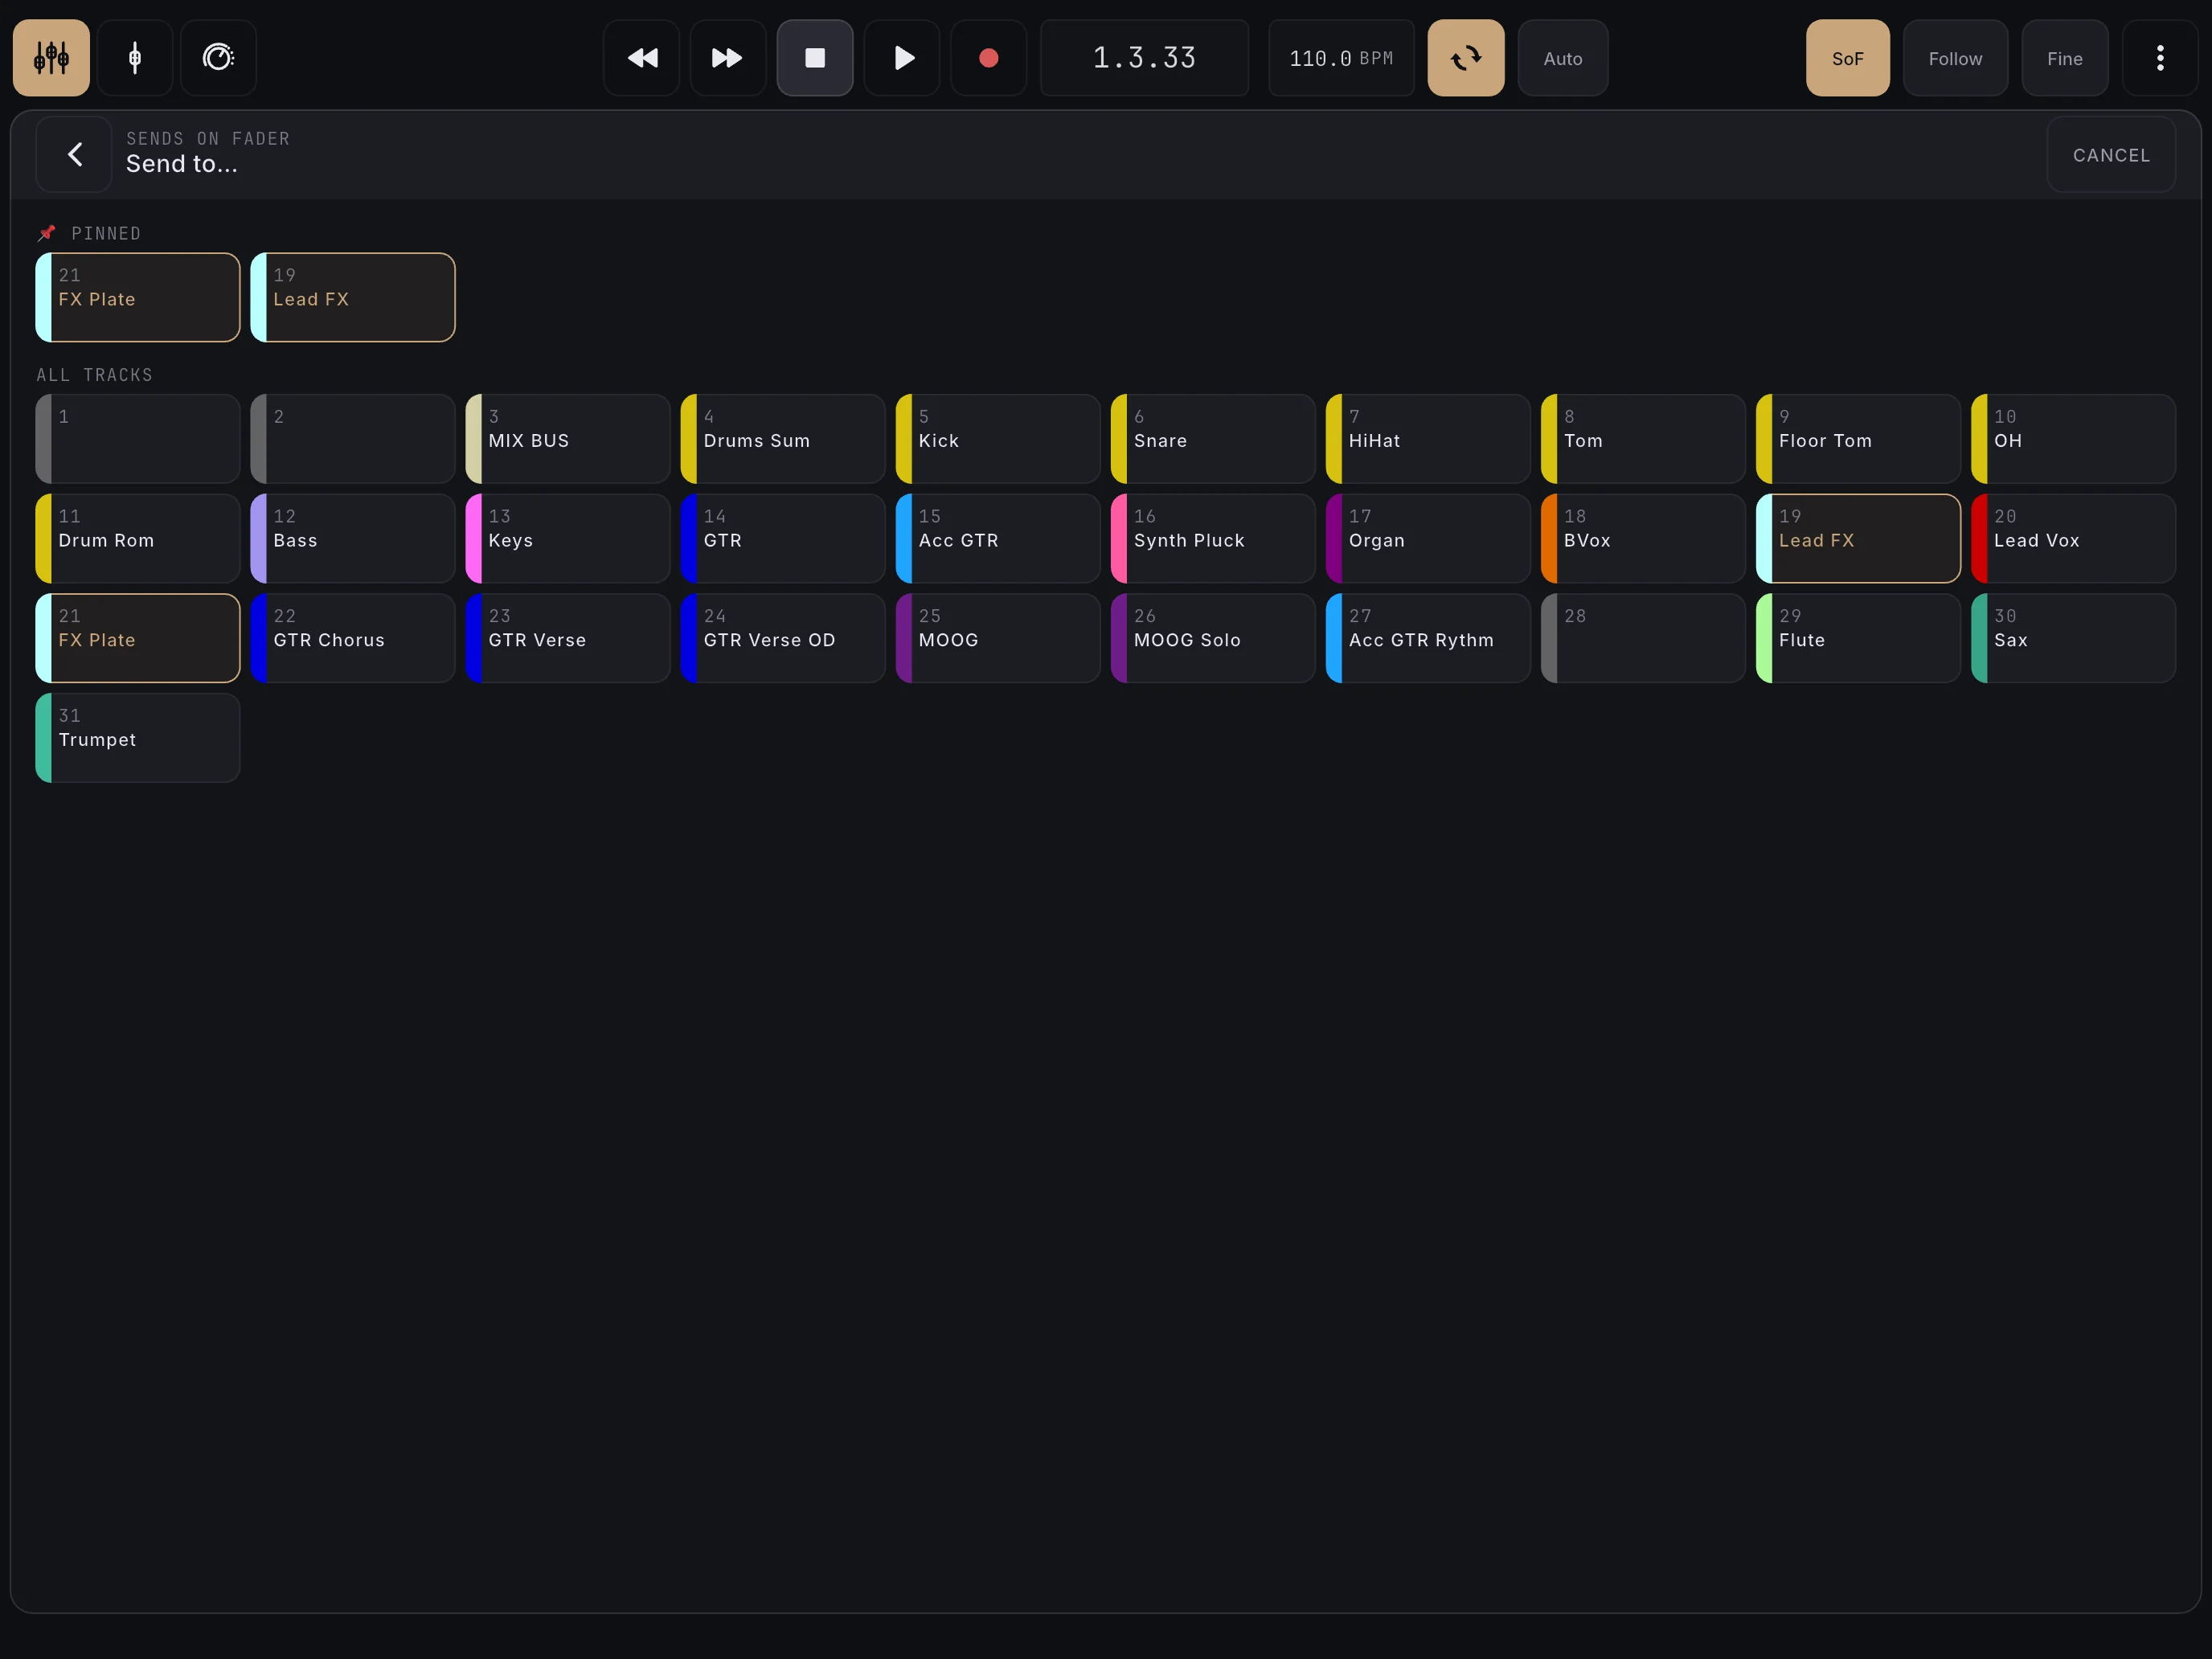Select the Snare track
This screenshot has width=2212, height=1659.
[1213, 439]
